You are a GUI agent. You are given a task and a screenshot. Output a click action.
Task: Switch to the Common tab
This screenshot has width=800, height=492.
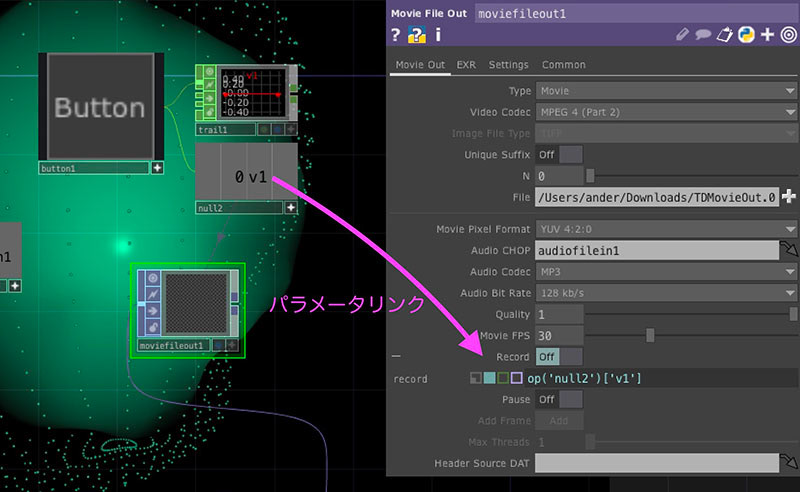(x=563, y=65)
